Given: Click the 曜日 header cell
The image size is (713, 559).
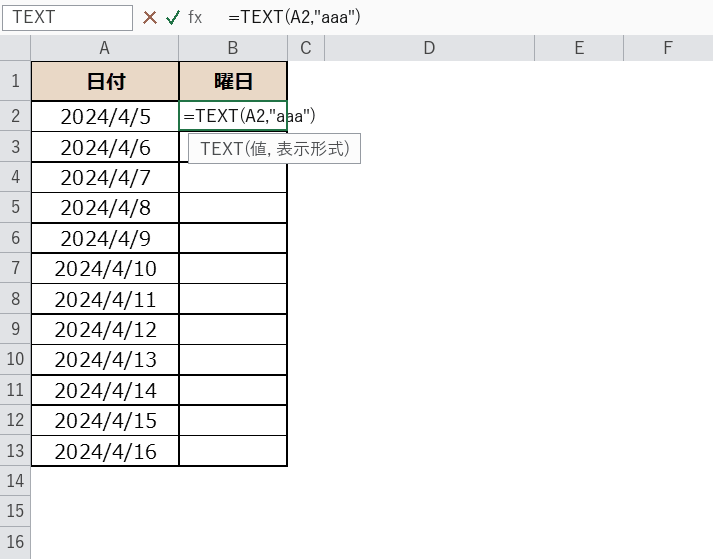Looking at the screenshot, I should (x=233, y=81).
